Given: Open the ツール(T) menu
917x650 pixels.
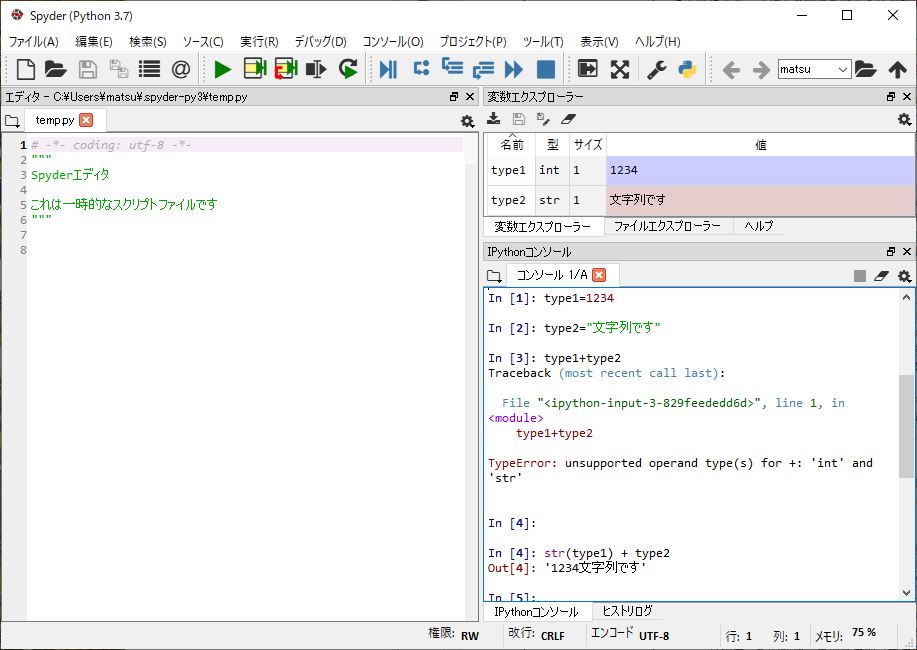Looking at the screenshot, I should (x=543, y=42).
